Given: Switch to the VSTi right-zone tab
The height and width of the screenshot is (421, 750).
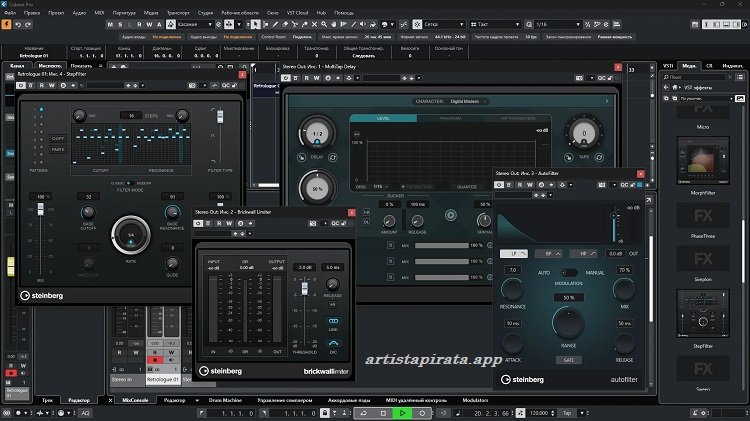Looking at the screenshot, I should point(668,66).
